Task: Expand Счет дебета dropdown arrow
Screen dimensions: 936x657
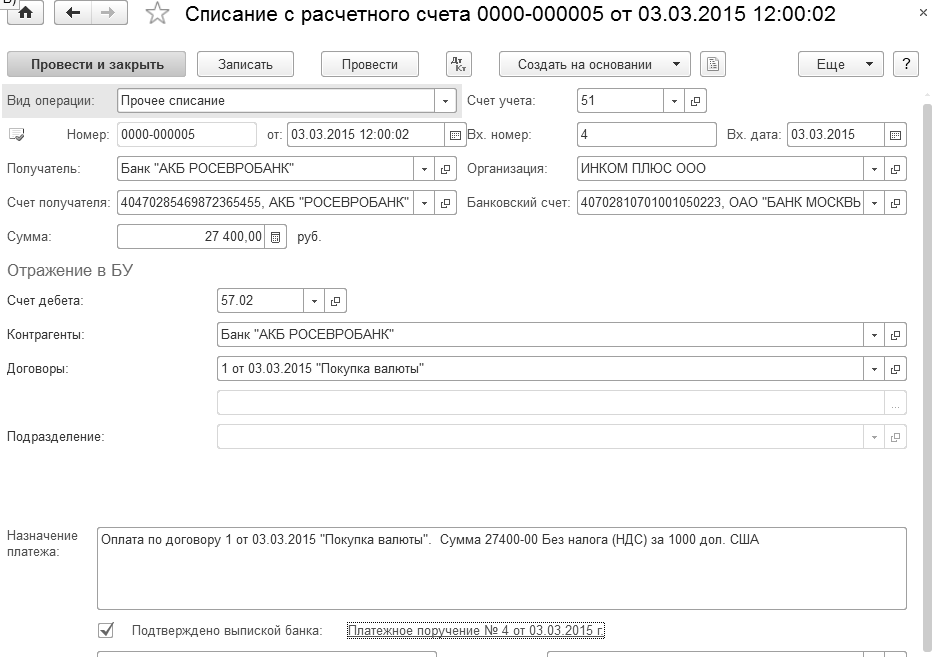Action: (314, 301)
